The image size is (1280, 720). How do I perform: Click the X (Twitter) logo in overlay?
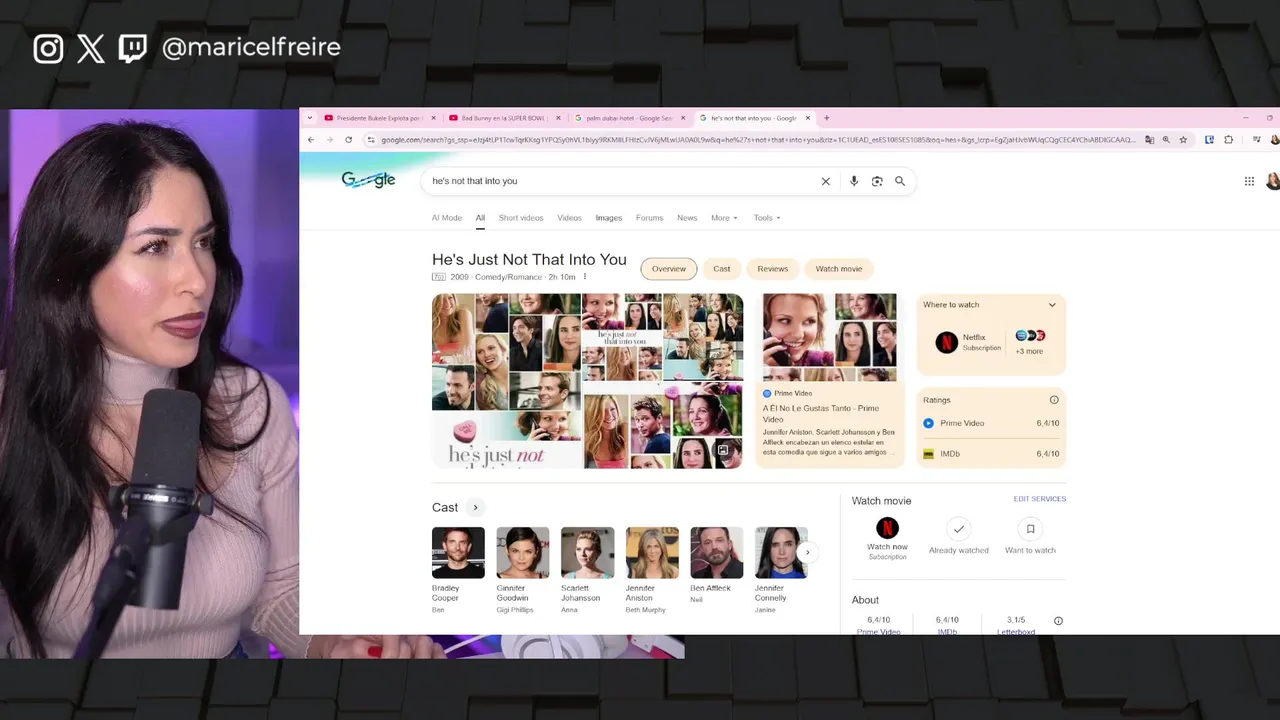point(91,48)
